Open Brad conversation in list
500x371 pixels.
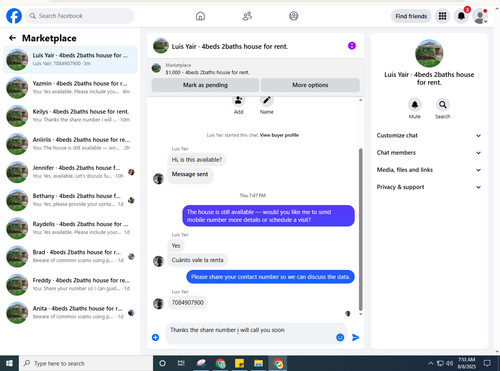(70, 256)
